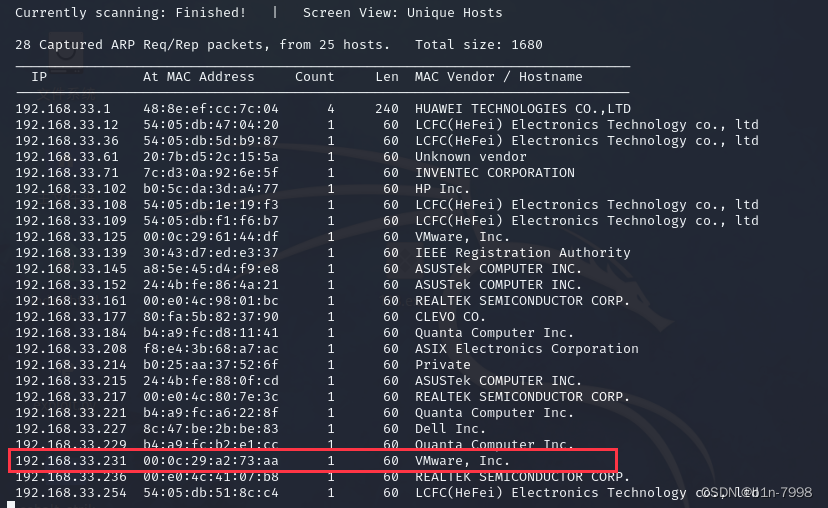
Task: Click IP address 192.168.33.184
Action: coord(71,333)
